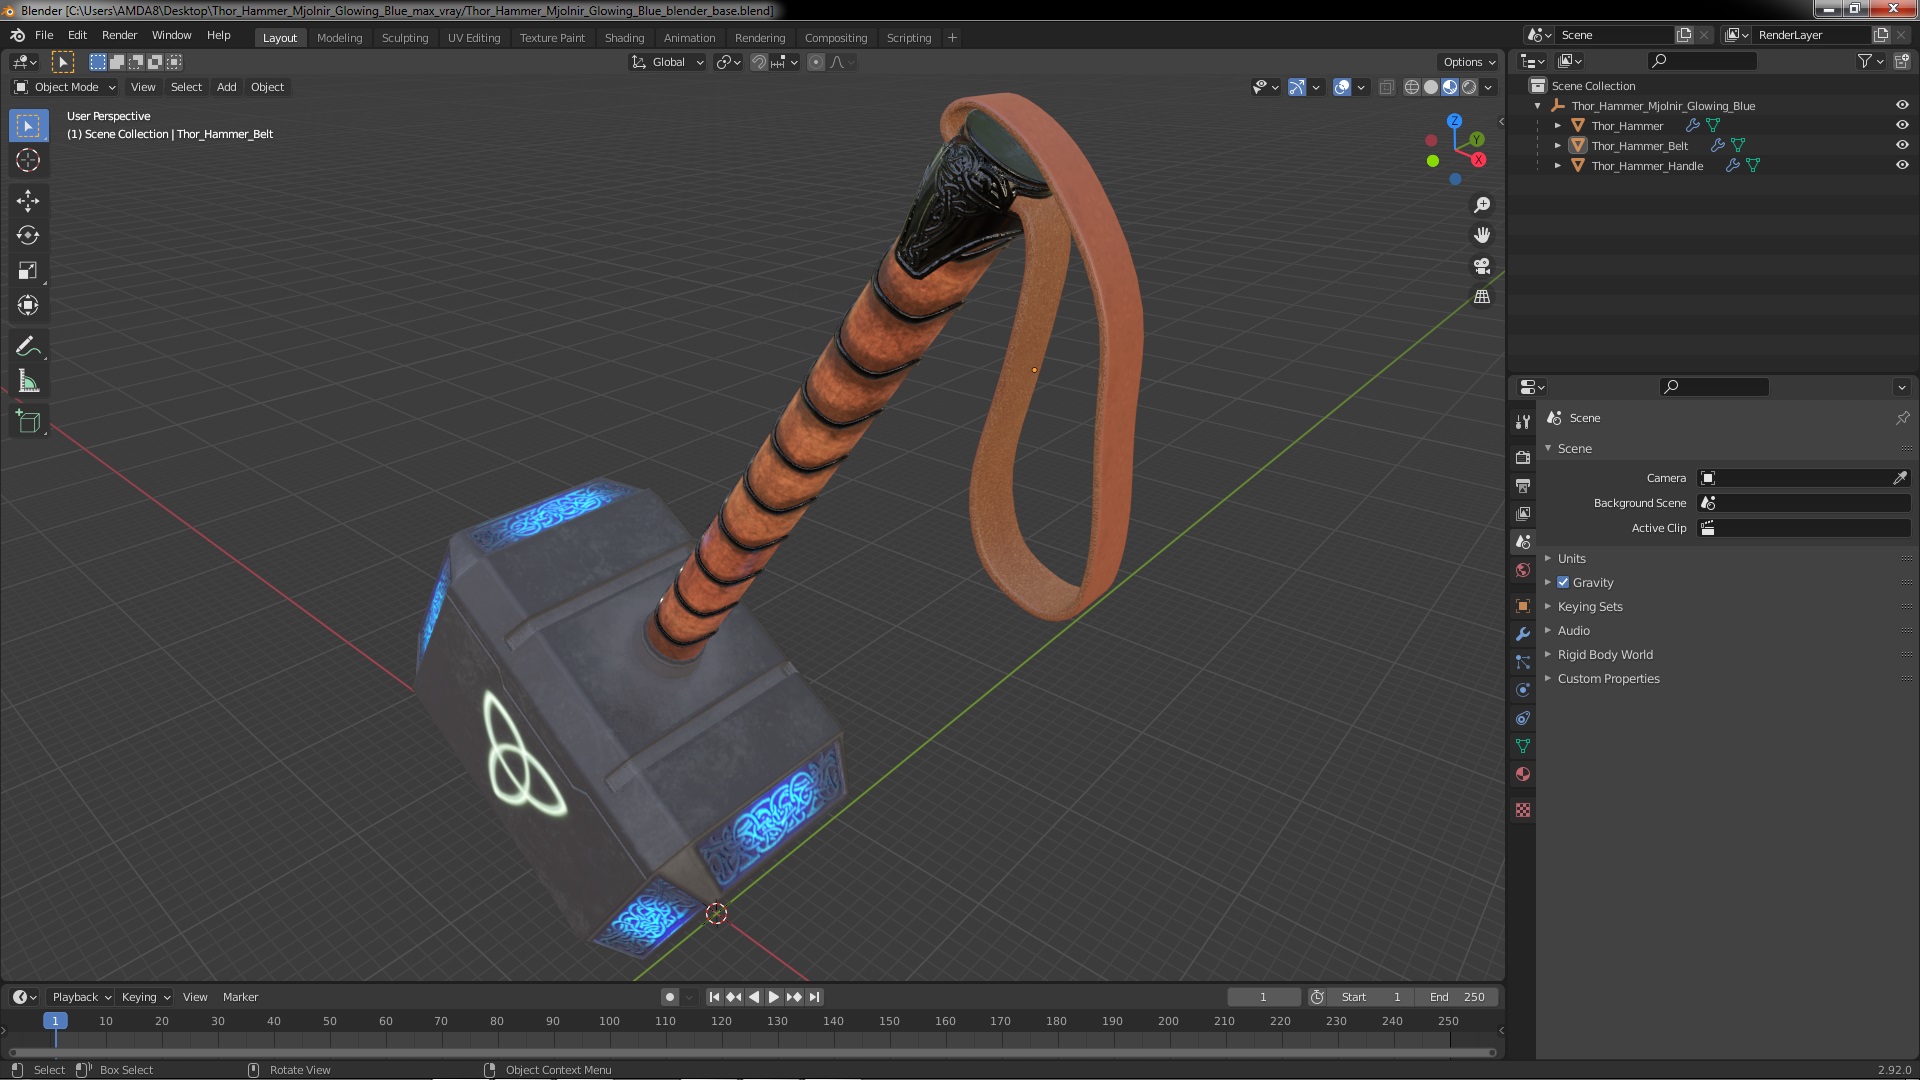
Task: Open the Texture properties tab
Action: point(1523,810)
